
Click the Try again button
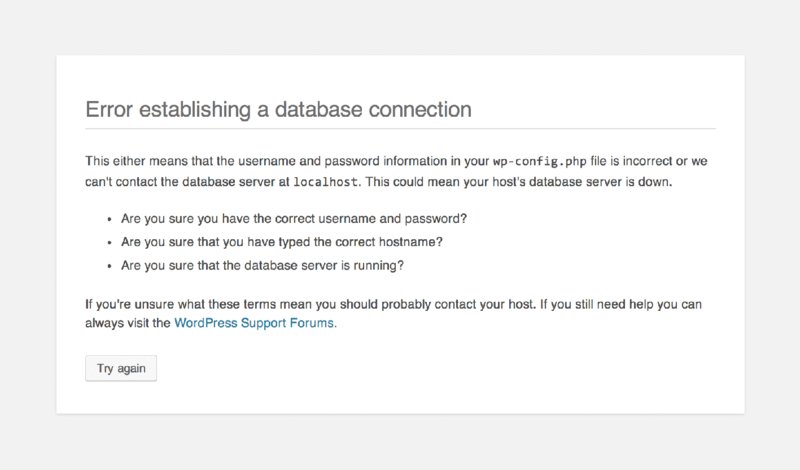(121, 368)
